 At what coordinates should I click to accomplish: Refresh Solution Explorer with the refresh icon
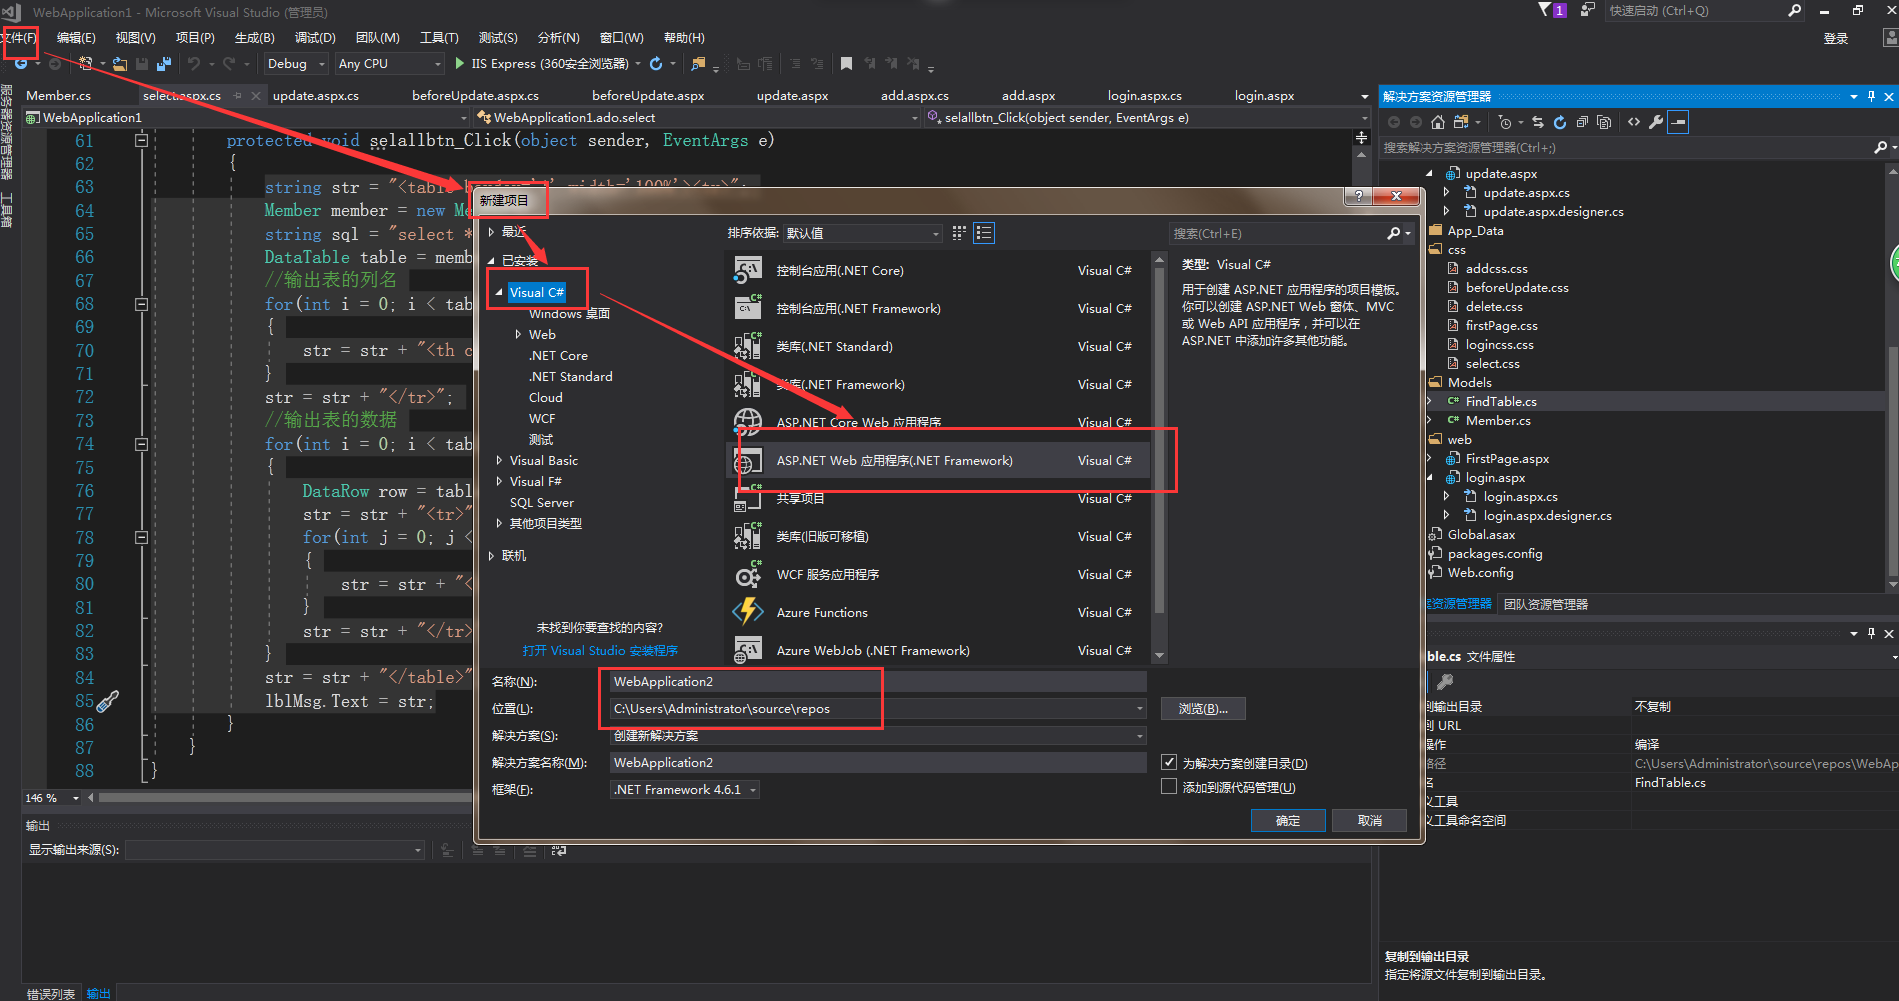(1559, 122)
